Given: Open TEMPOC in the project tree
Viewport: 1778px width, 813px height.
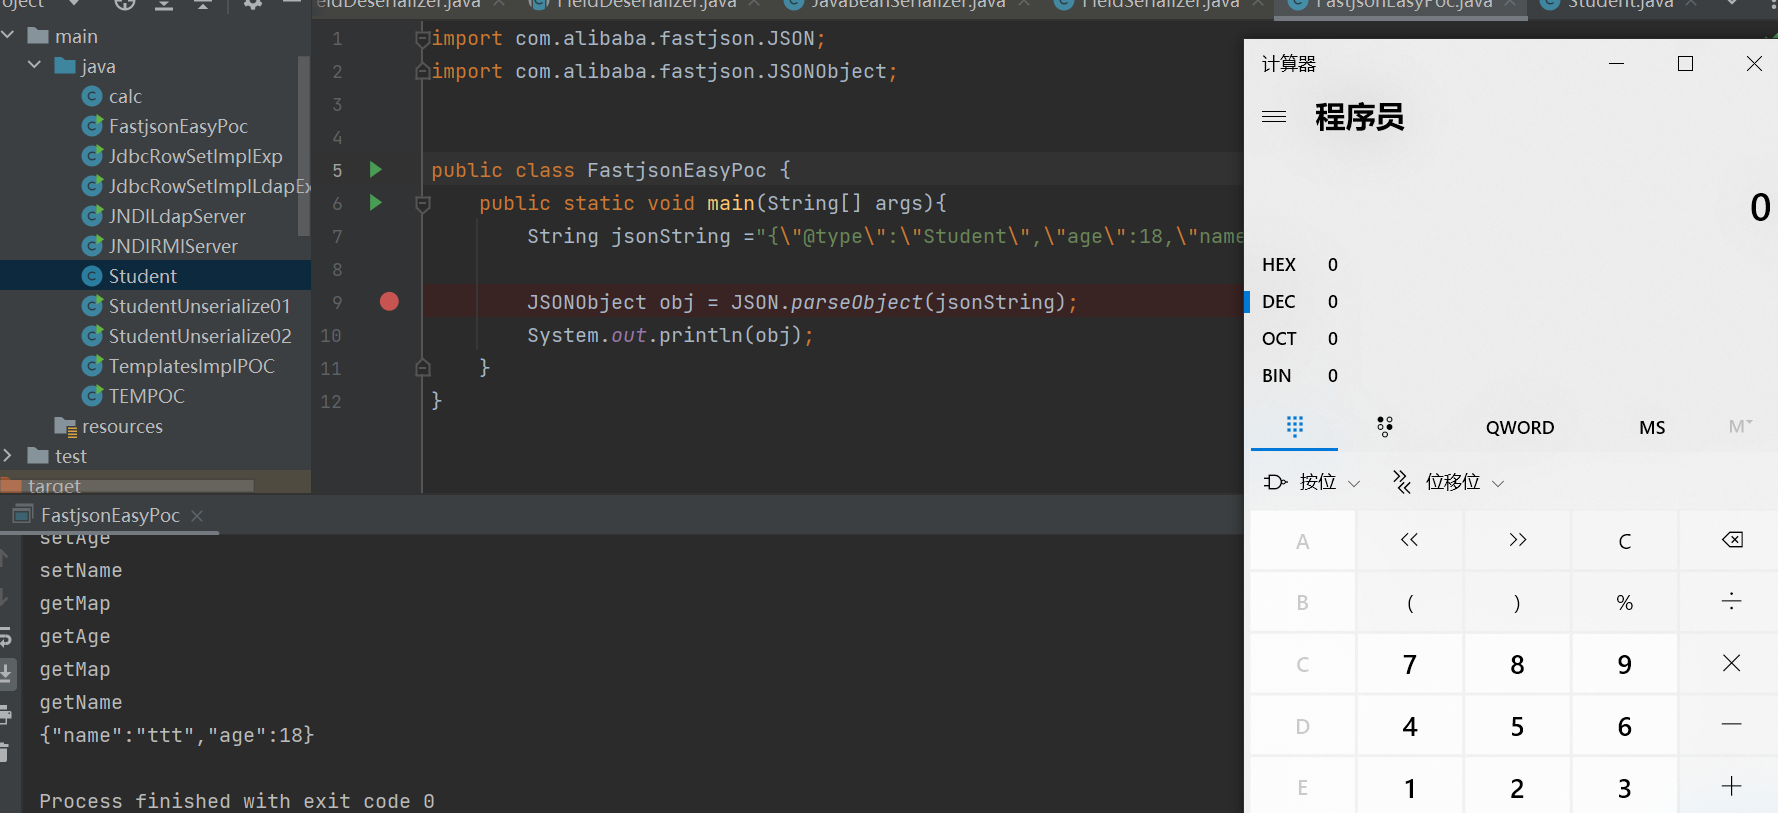Looking at the screenshot, I should tap(146, 396).
